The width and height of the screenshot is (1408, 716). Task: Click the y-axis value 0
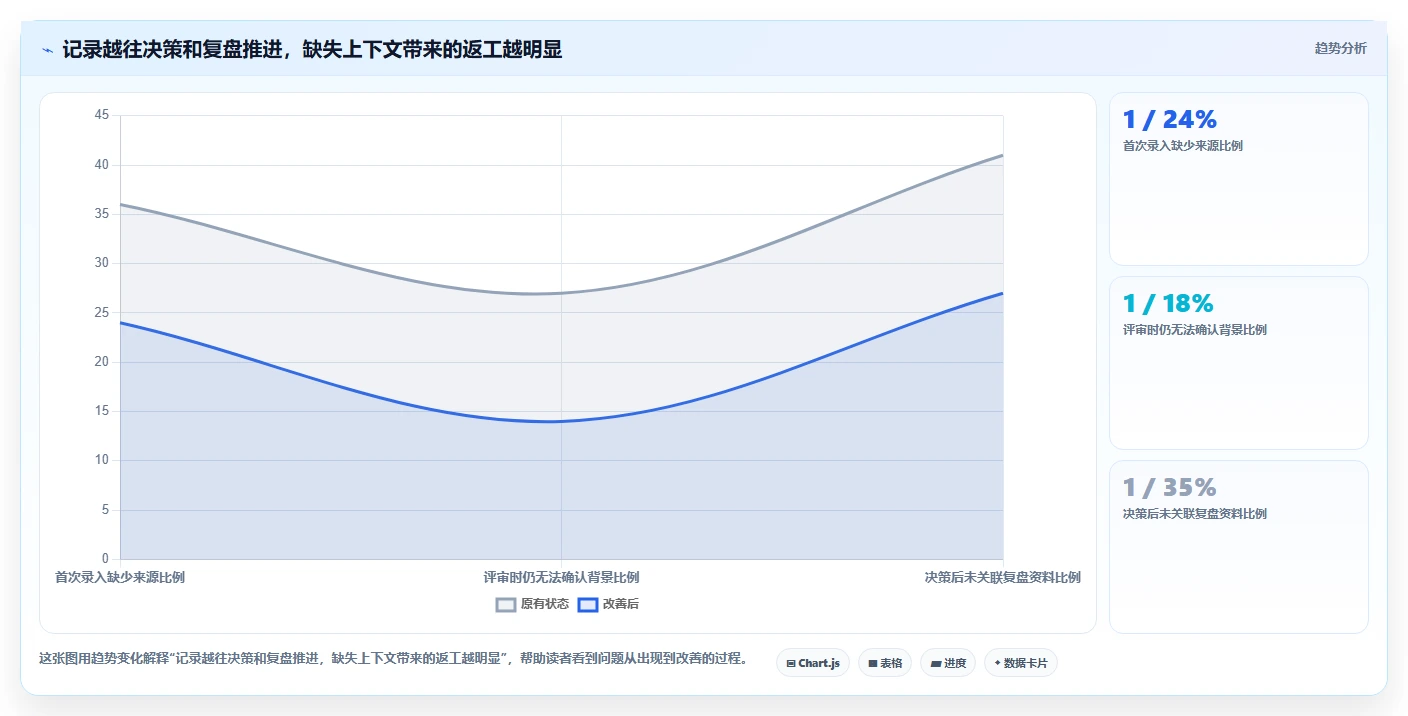106,558
